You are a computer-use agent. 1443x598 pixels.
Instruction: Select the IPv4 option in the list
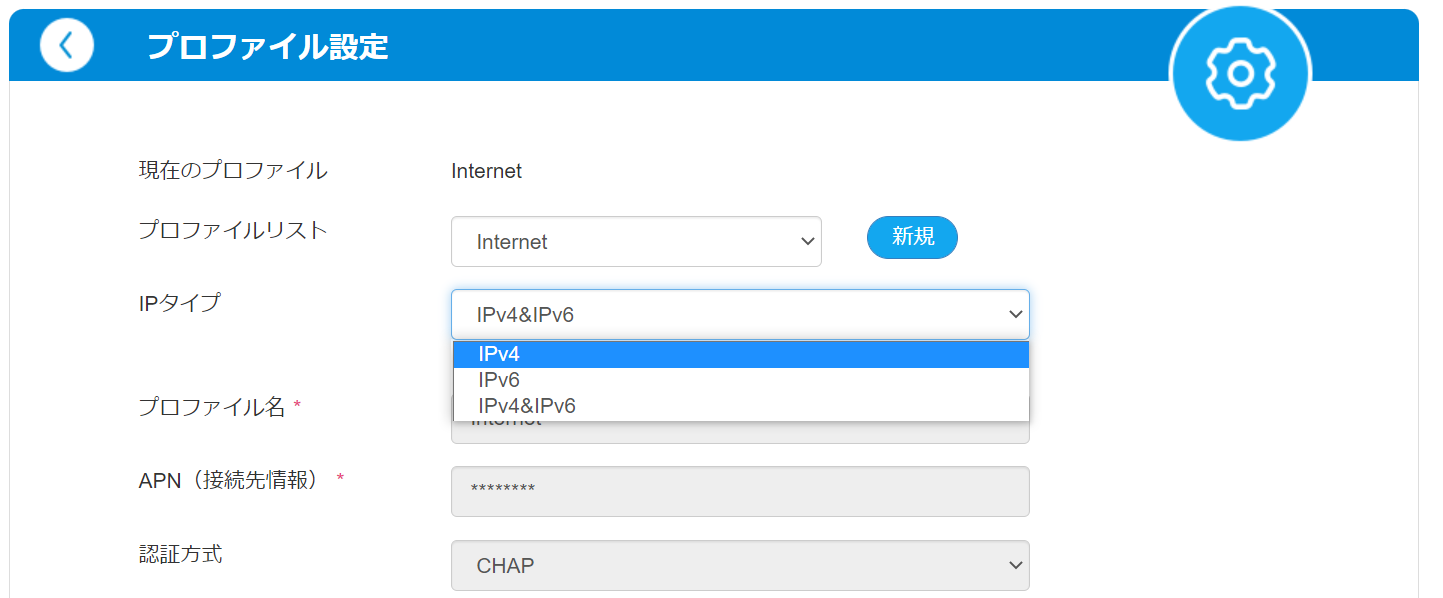pyautogui.click(x=741, y=355)
